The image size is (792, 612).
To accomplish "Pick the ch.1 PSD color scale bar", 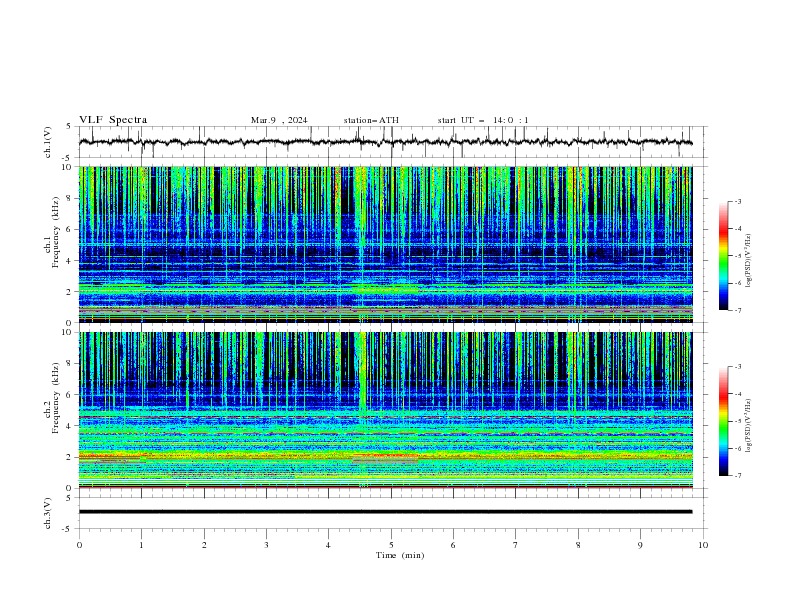I will 723,256.
